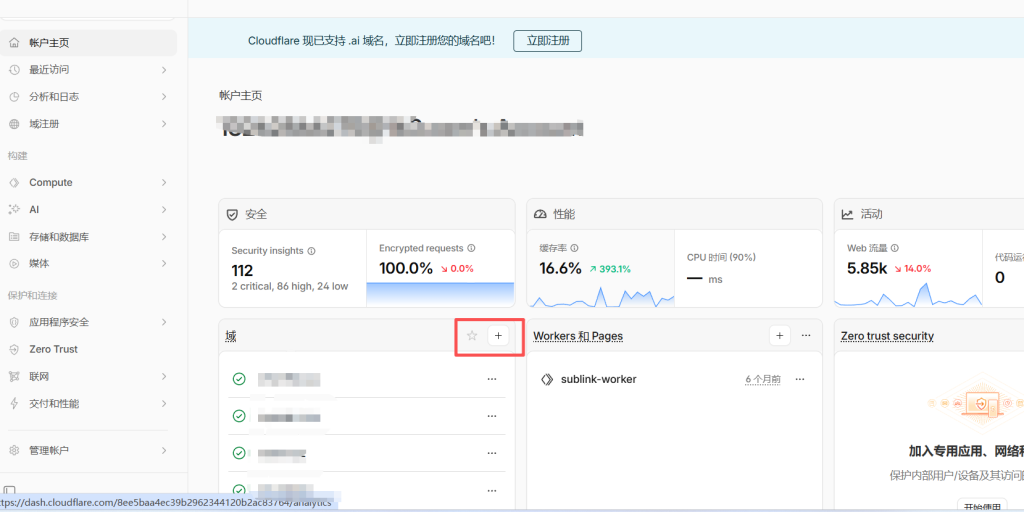The height and width of the screenshot is (512, 1024).
Task: Click the star icon in the 域 panel
Action: pyautogui.click(x=472, y=336)
